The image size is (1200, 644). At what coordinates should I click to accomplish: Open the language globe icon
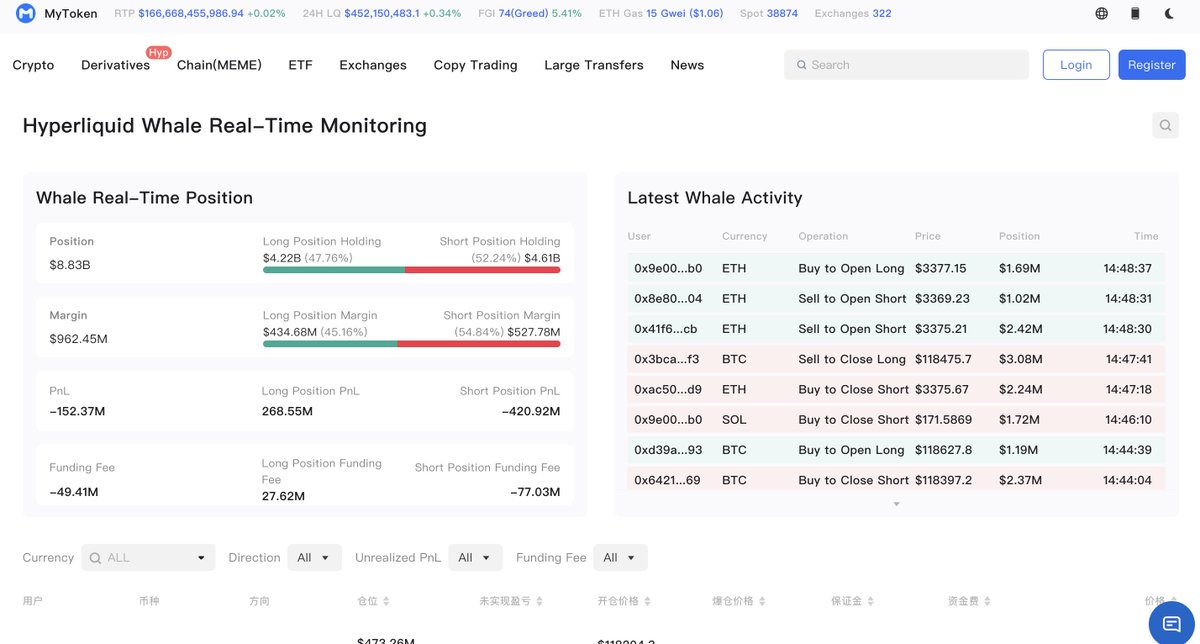click(1101, 14)
